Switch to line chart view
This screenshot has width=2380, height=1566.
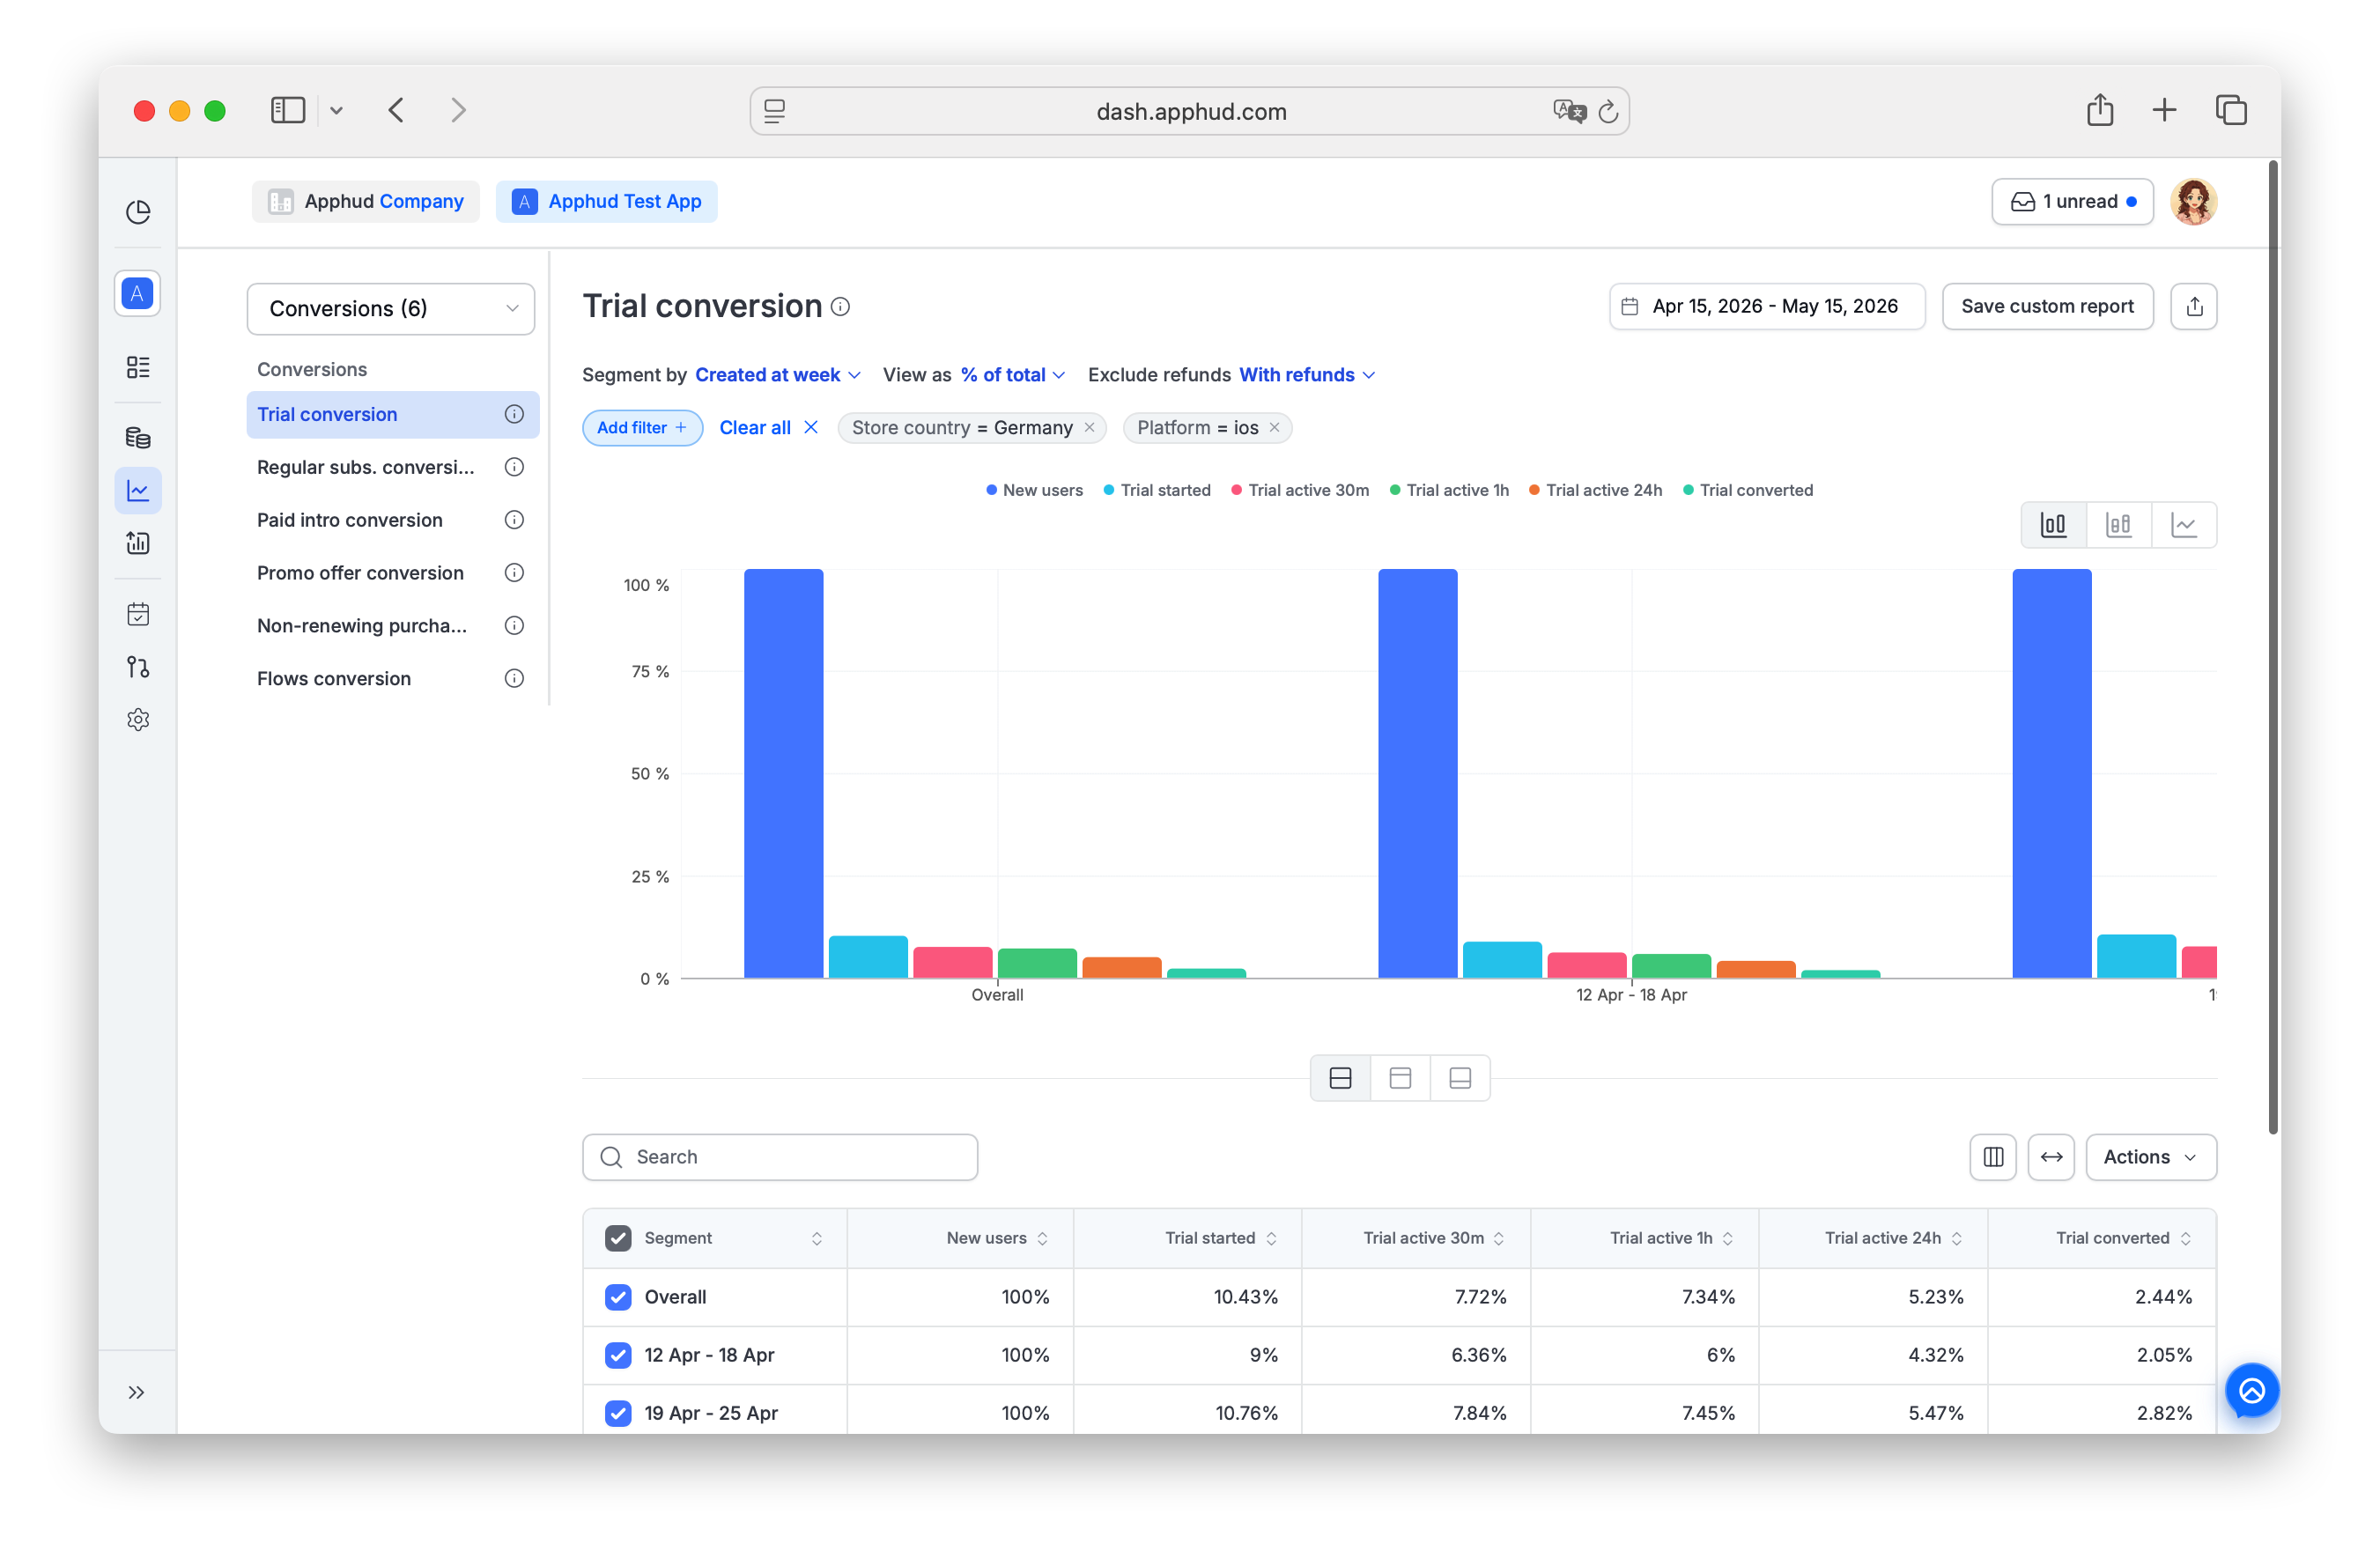click(2184, 525)
